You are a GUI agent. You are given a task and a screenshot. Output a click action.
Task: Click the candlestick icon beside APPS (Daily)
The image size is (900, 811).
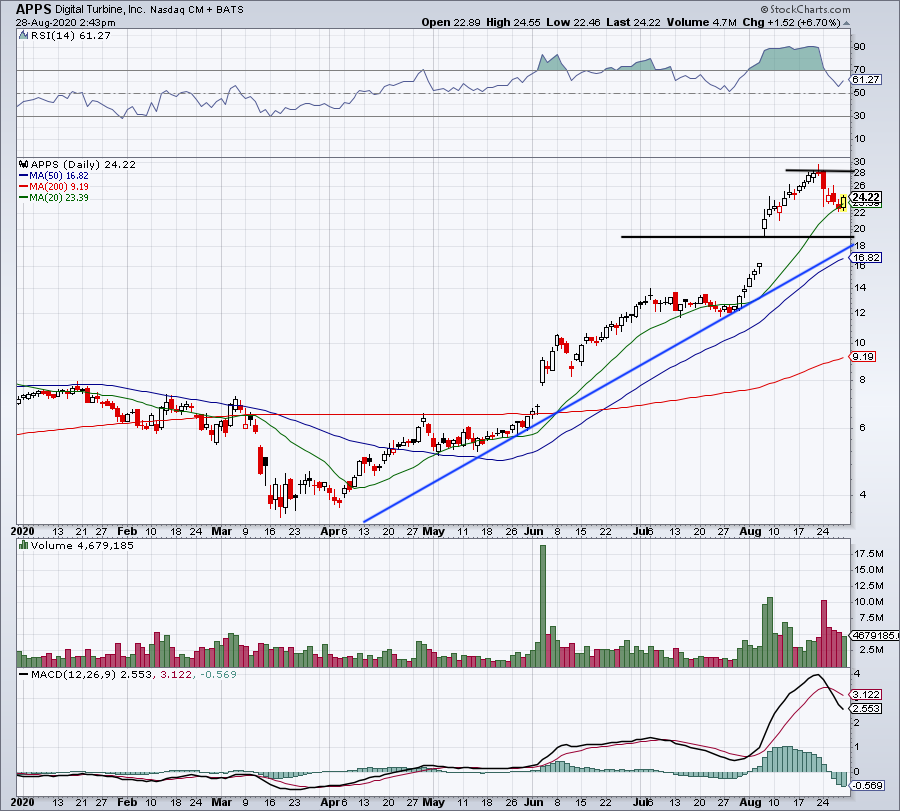(24, 165)
